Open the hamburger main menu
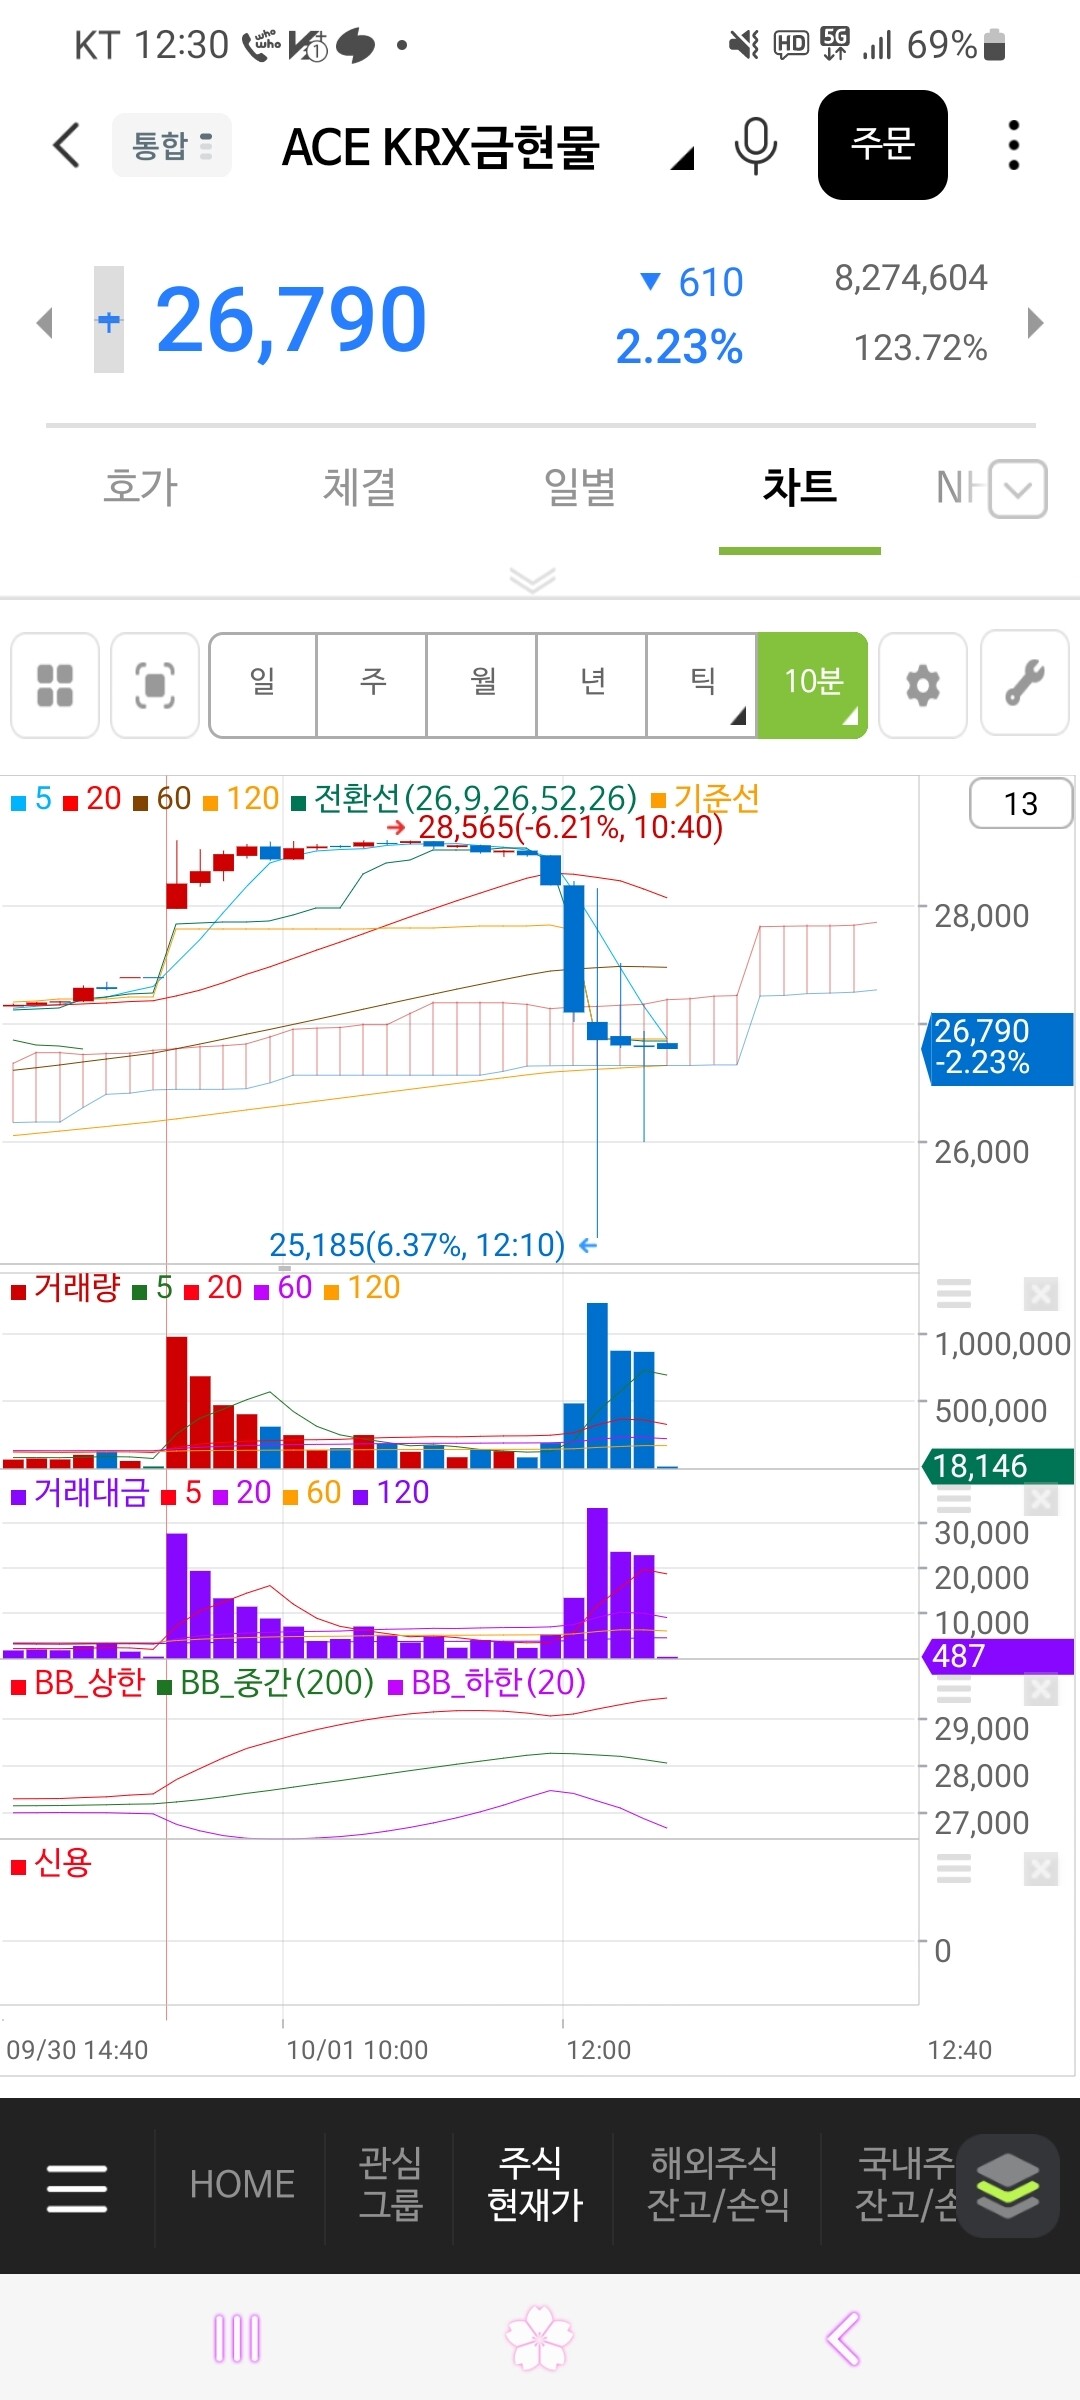The width and height of the screenshot is (1080, 2400). coord(77,2187)
